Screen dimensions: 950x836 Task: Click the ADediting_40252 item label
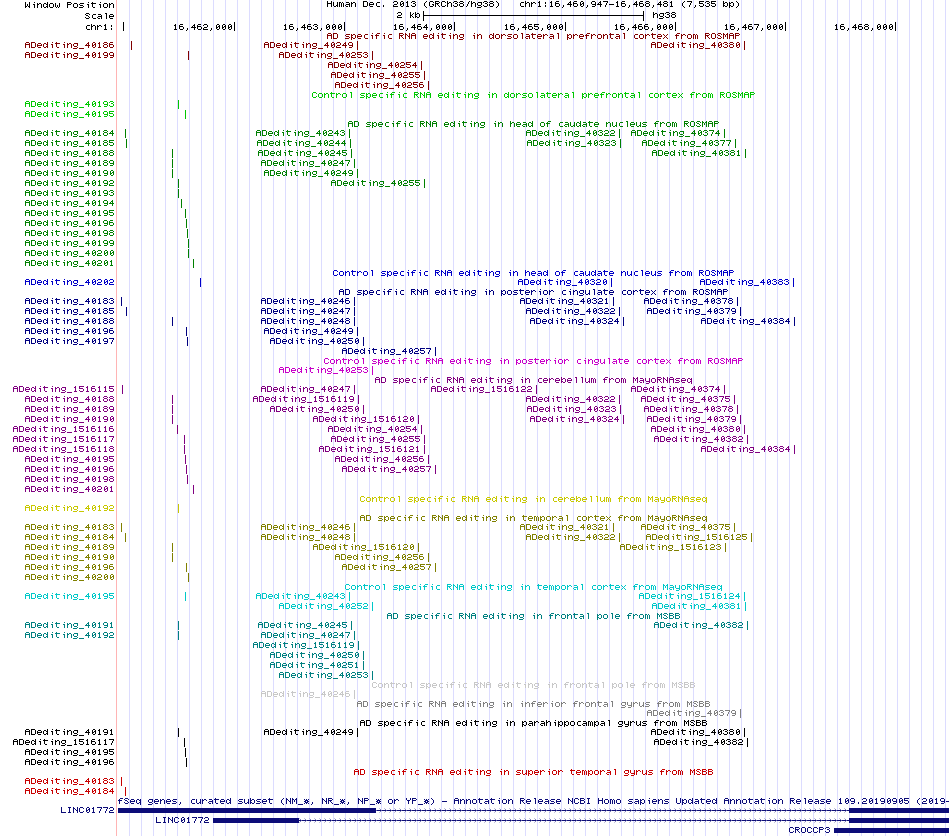[x=323, y=606]
